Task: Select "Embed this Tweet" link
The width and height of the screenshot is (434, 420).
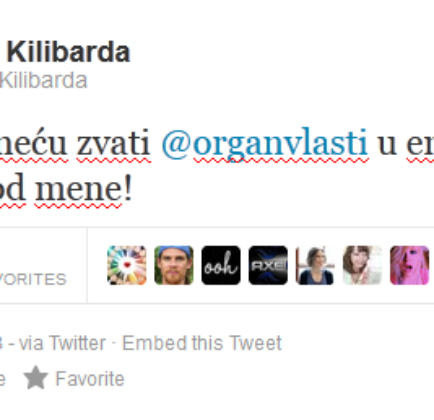Action: tap(202, 343)
